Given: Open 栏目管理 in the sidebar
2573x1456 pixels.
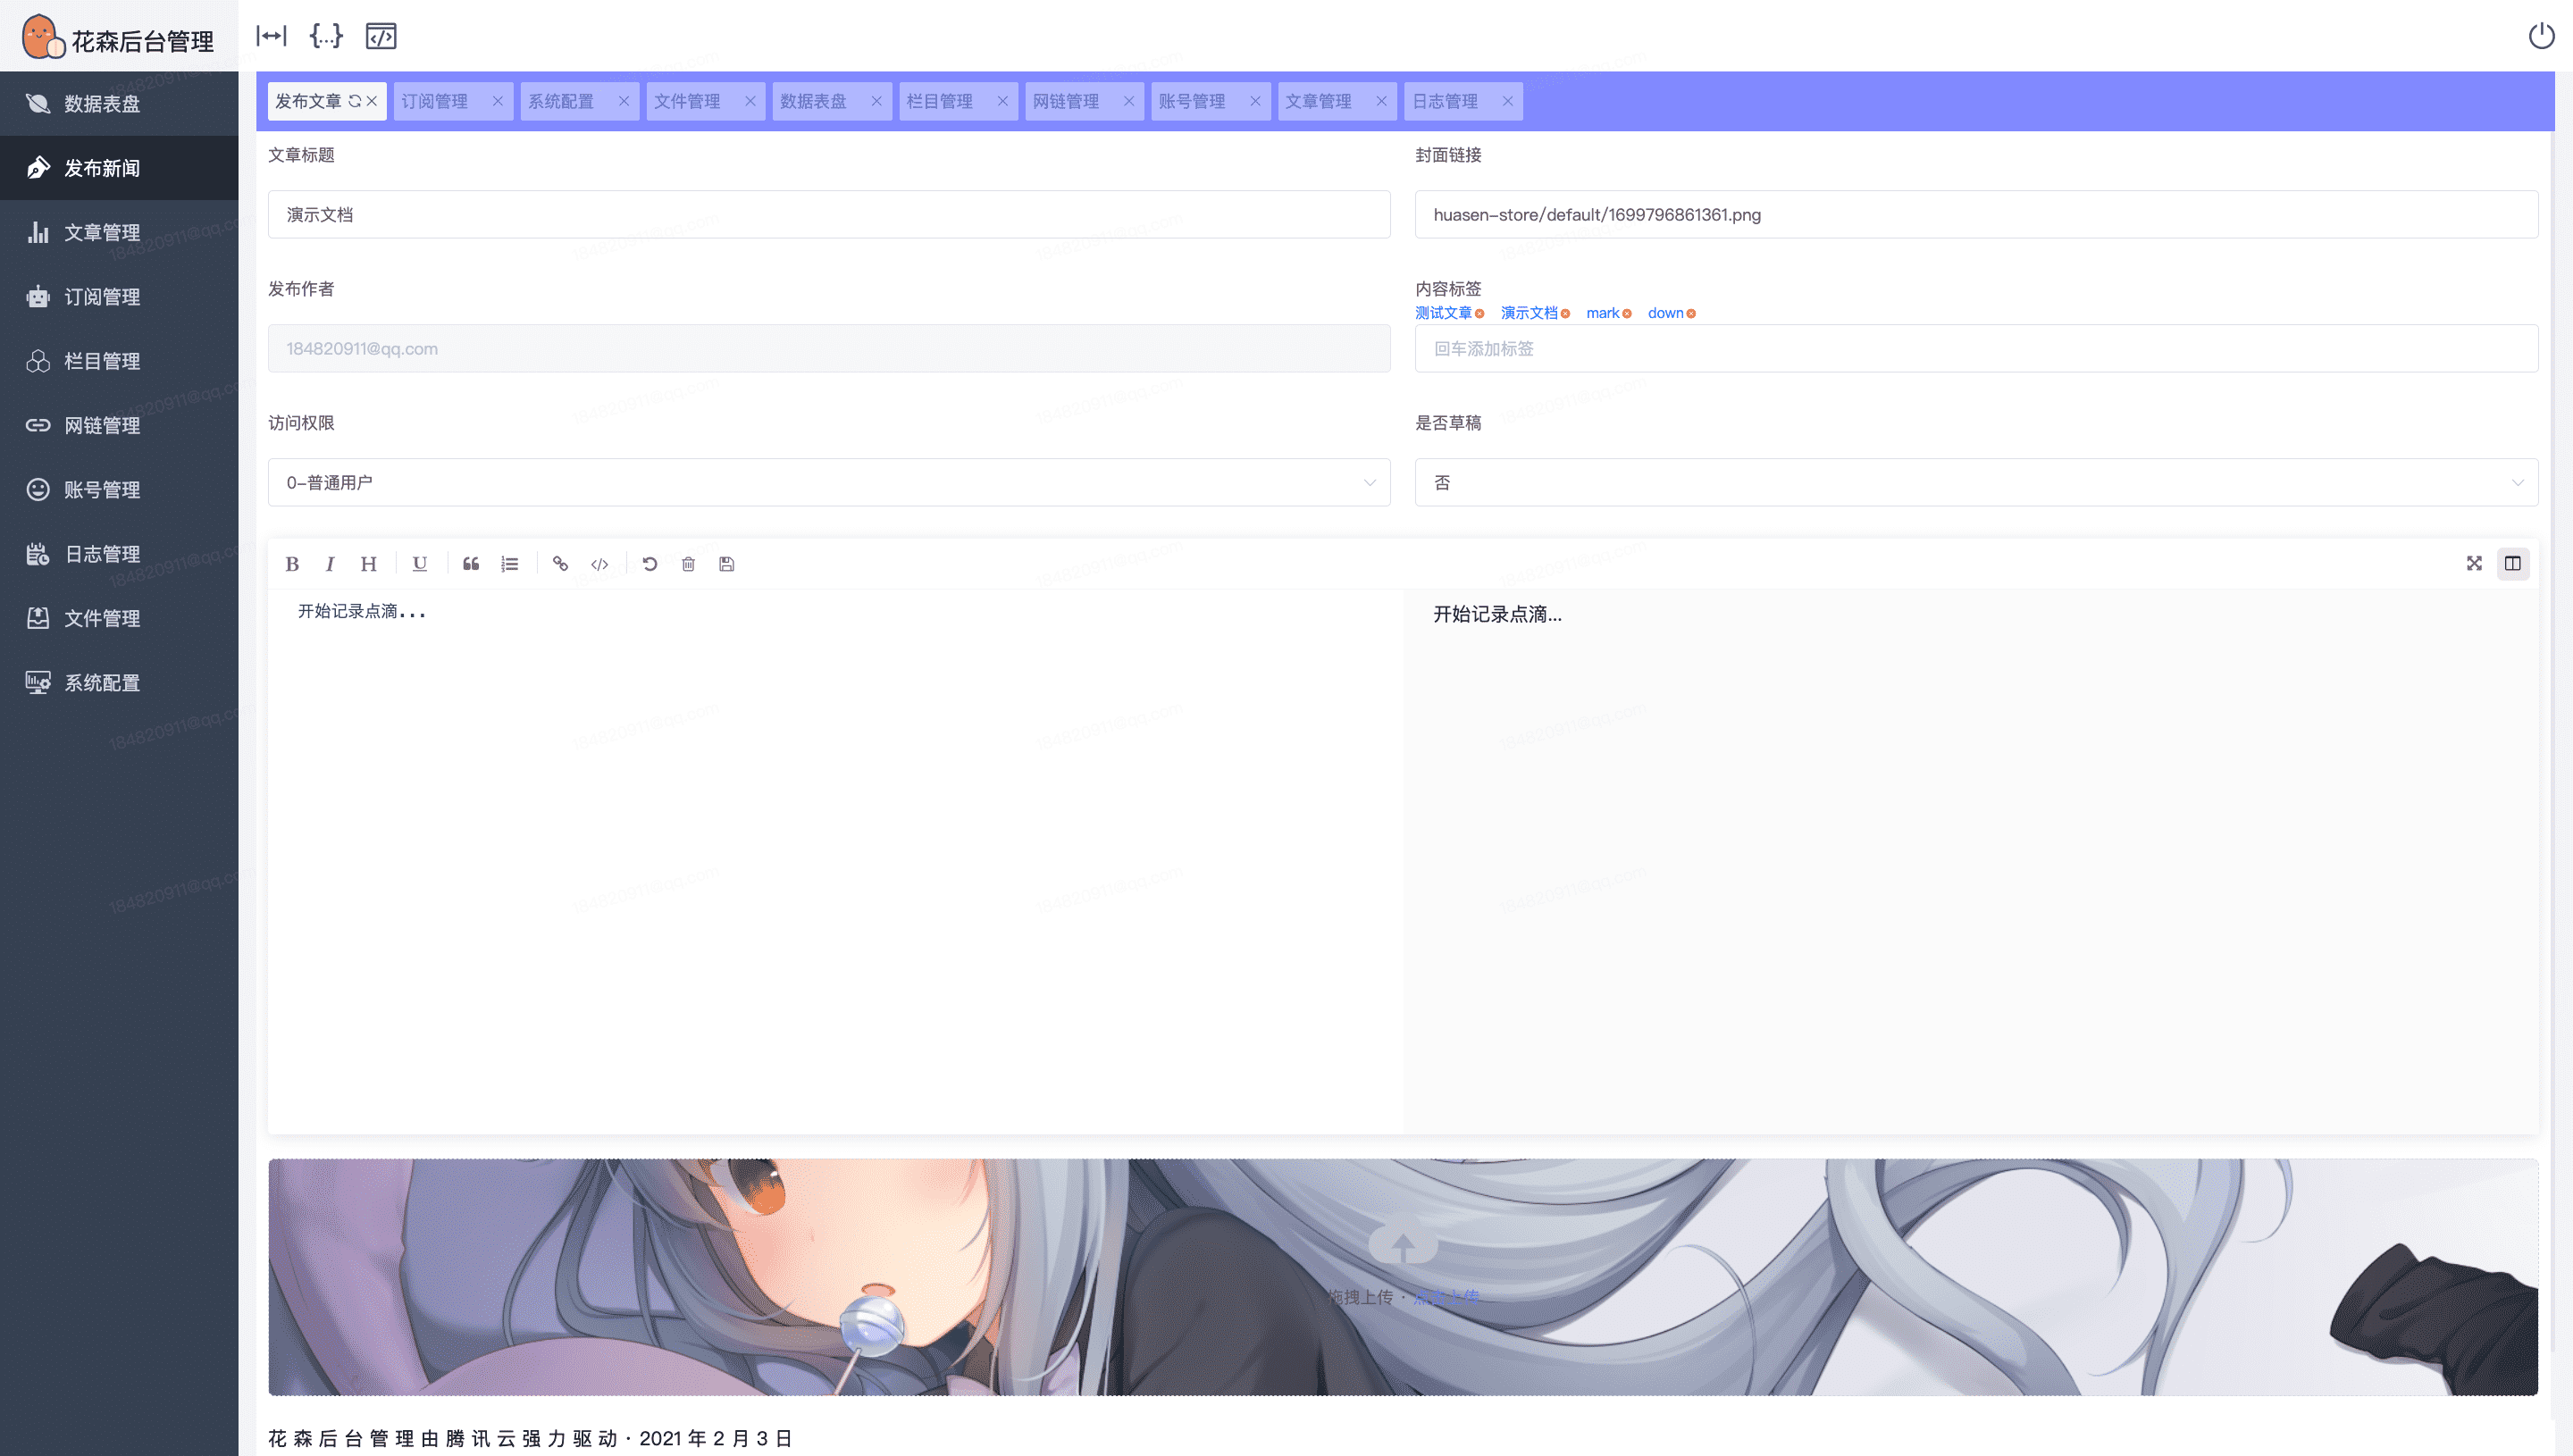Looking at the screenshot, I should [119, 361].
